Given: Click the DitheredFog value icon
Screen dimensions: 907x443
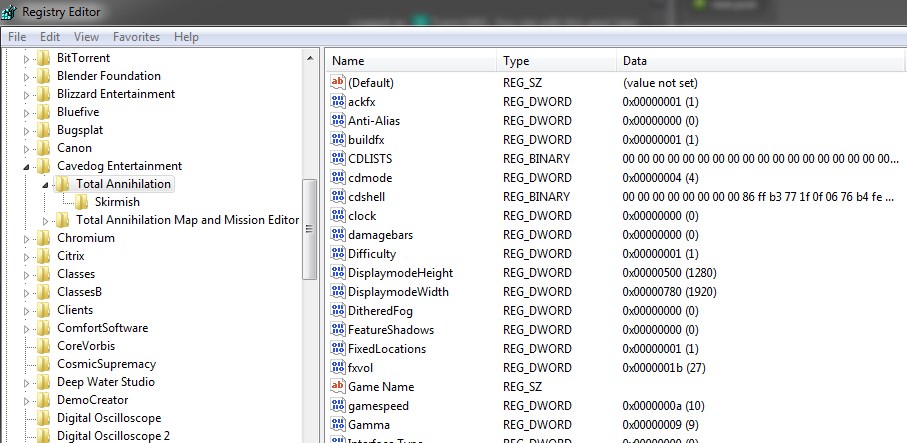Looking at the screenshot, I should pyautogui.click(x=337, y=310).
